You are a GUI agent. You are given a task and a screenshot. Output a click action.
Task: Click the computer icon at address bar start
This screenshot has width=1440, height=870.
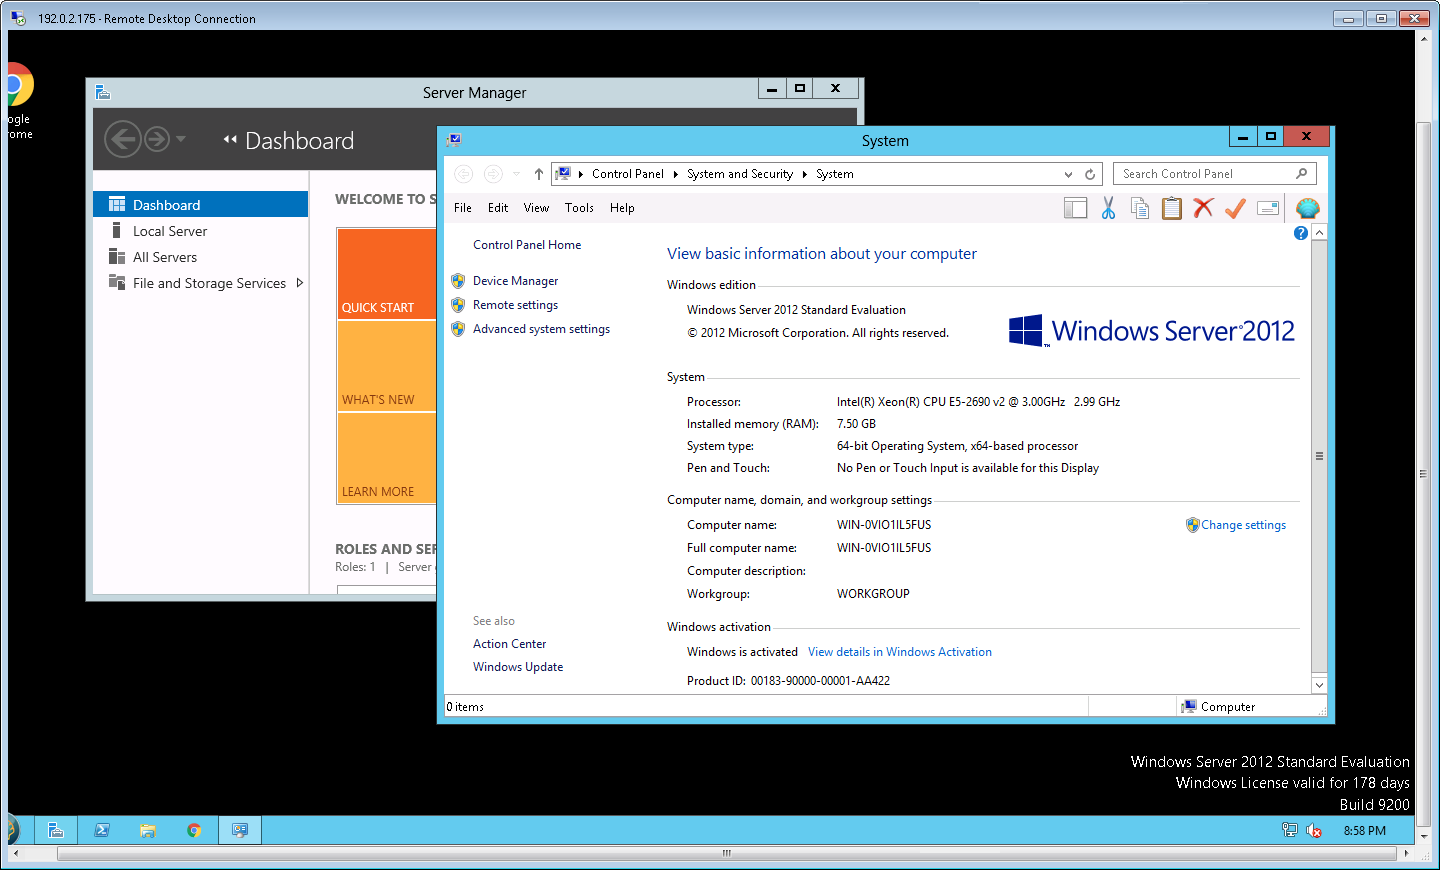pos(563,174)
